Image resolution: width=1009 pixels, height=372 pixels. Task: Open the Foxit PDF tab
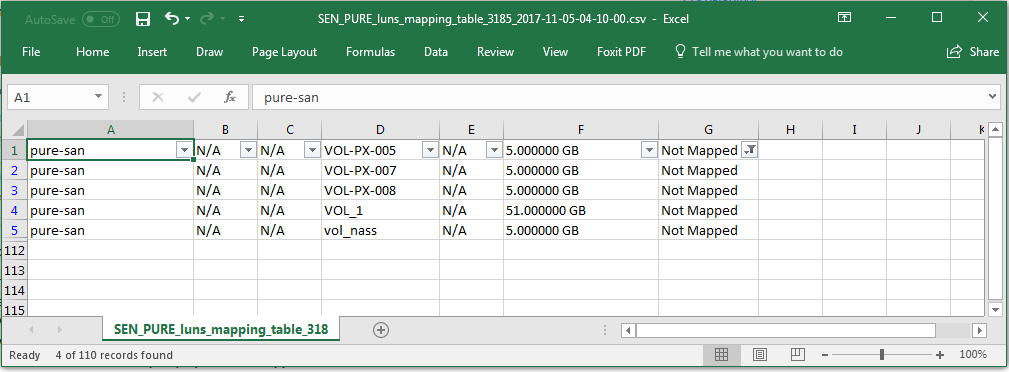pos(621,52)
